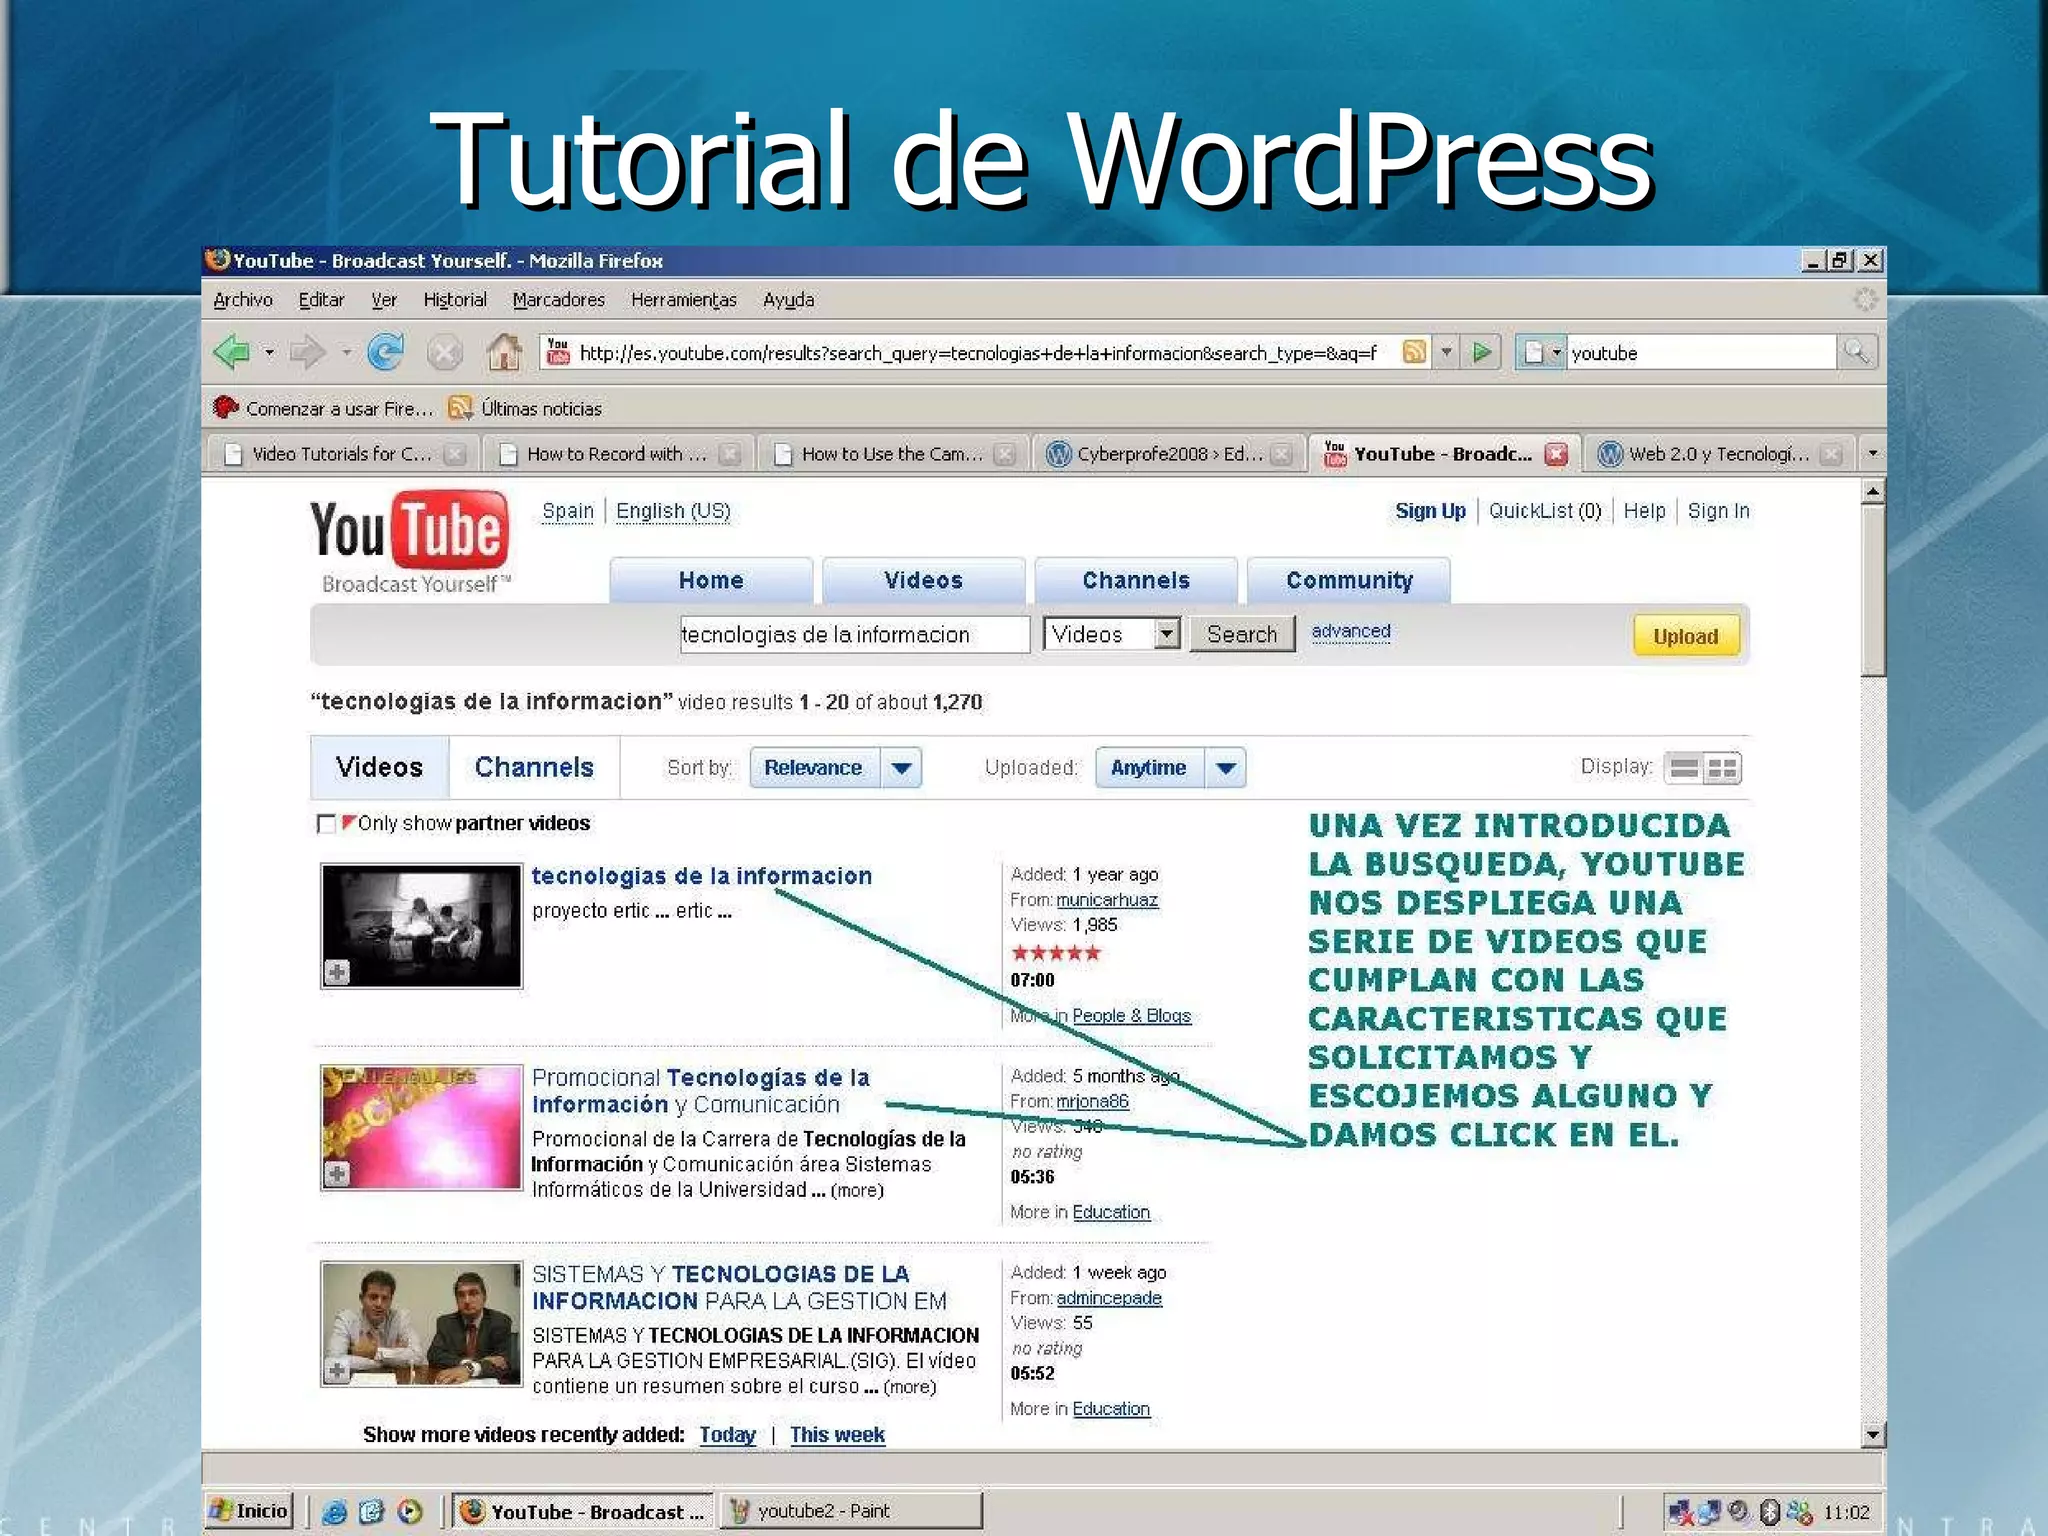
Task: Open Últimas noticias feed bookmark
Action: [x=525, y=408]
